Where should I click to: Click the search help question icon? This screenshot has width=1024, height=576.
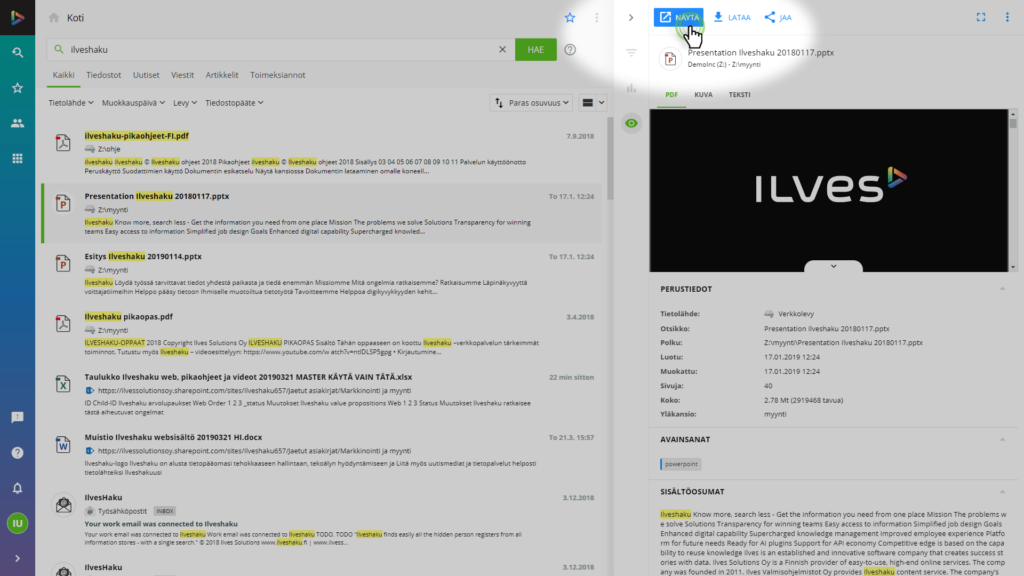pyautogui.click(x=570, y=50)
